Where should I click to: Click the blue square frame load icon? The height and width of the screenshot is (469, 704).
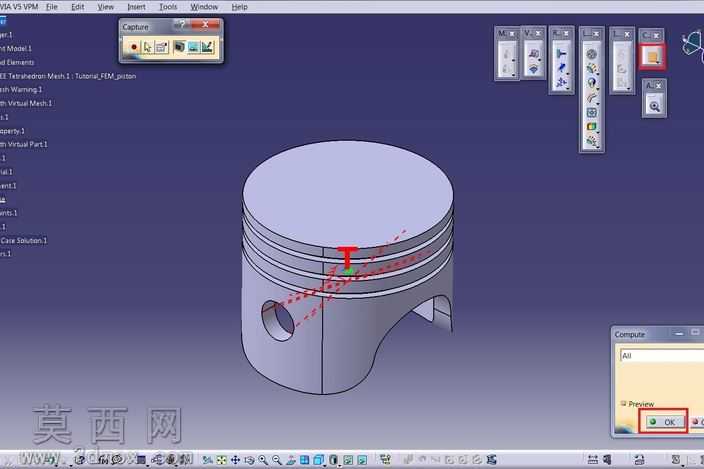pyautogui.click(x=591, y=112)
